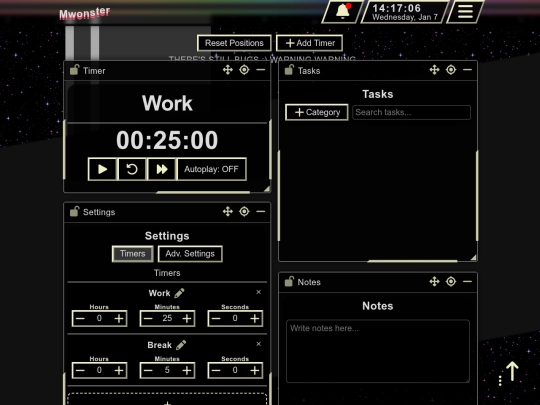Collapse the Settings panel
540x405 pixels.
point(261,211)
